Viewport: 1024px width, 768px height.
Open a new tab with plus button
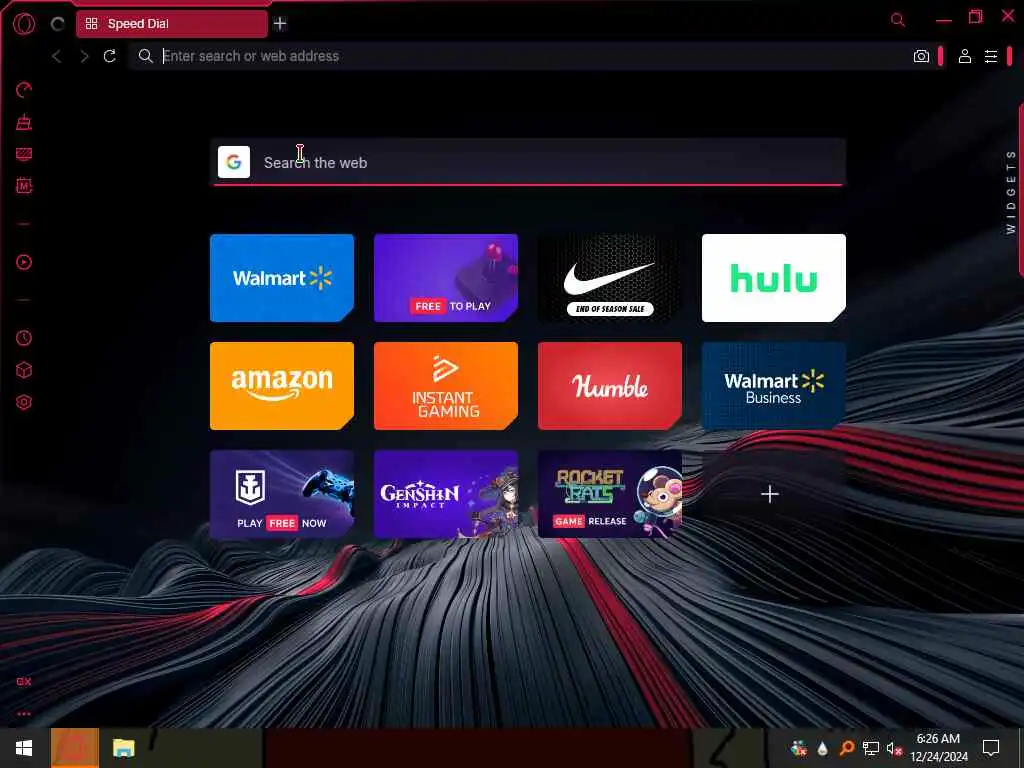pos(280,24)
